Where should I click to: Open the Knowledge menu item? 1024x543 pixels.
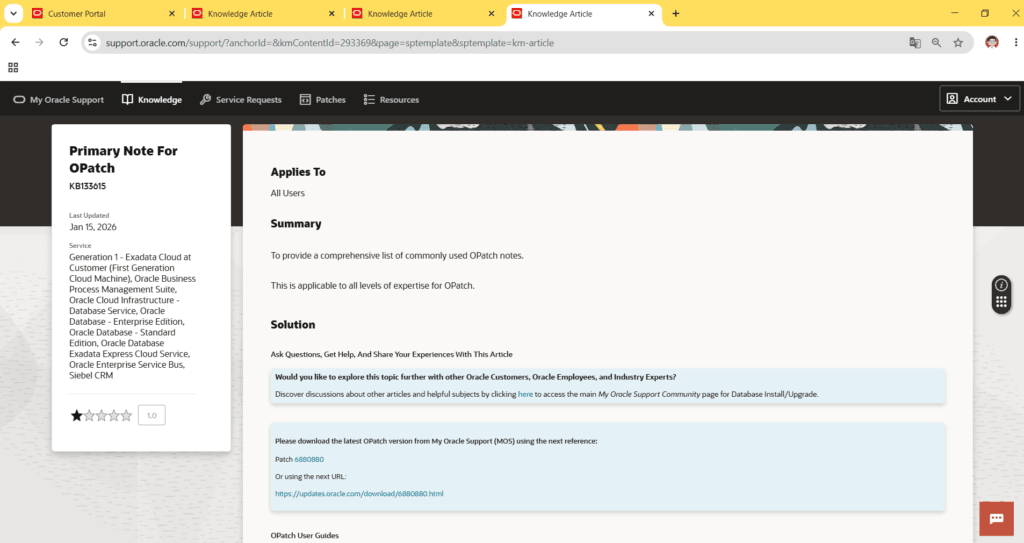pos(152,99)
